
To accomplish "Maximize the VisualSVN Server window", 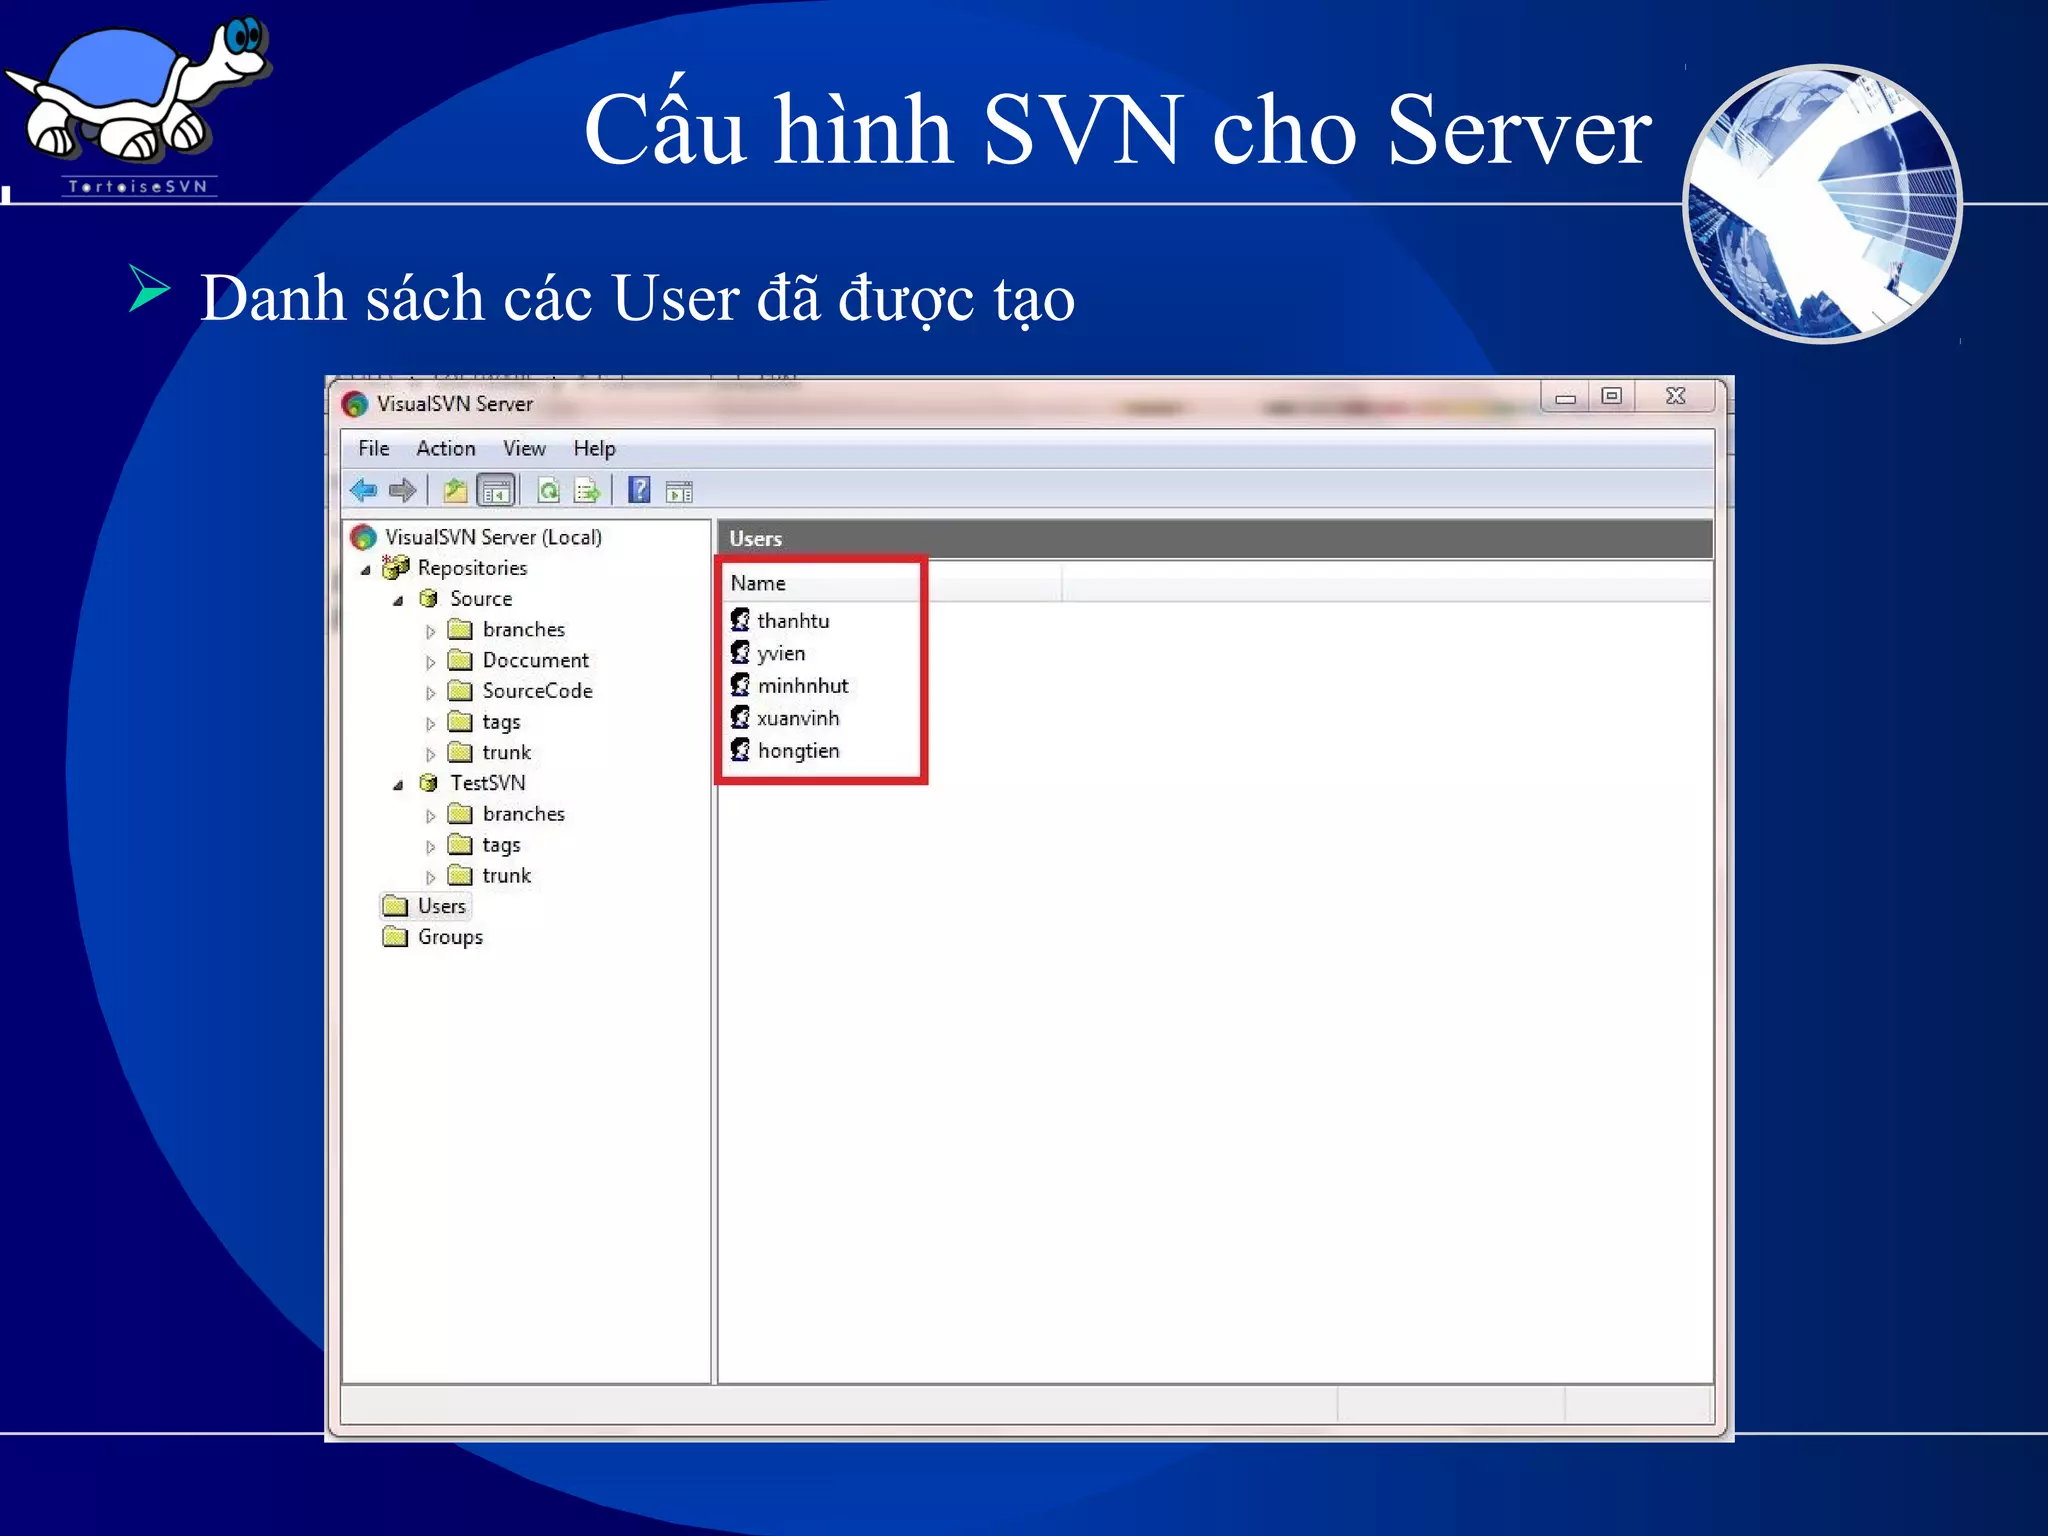I will [1611, 396].
